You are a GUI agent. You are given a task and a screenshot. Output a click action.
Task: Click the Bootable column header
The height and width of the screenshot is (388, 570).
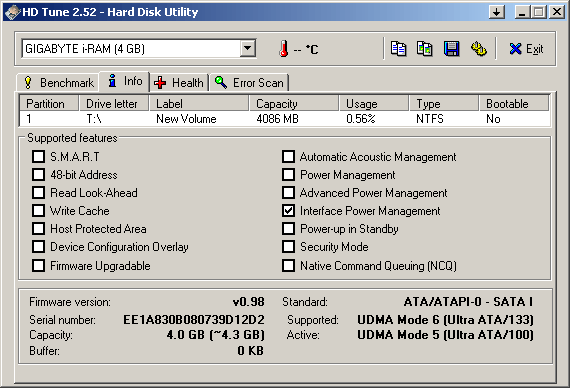coord(514,104)
